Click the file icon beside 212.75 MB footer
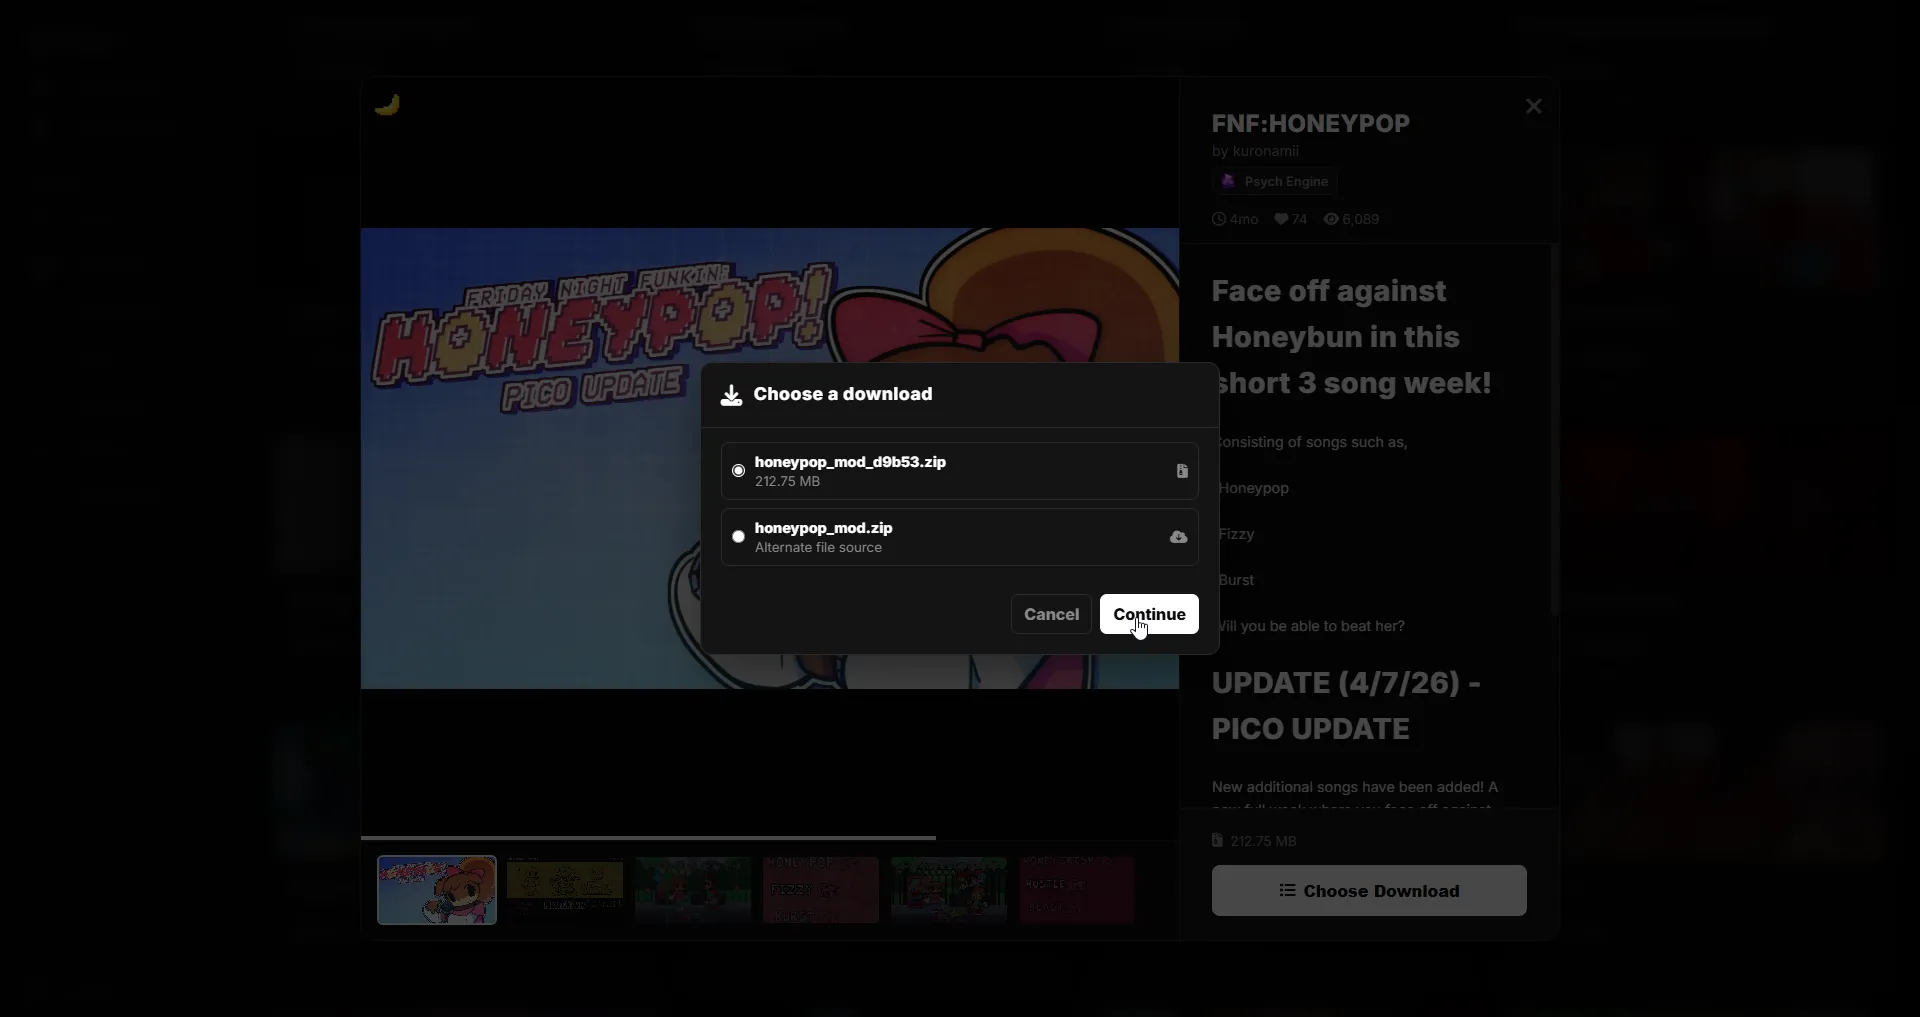This screenshot has height=1017, width=1920. tap(1217, 841)
